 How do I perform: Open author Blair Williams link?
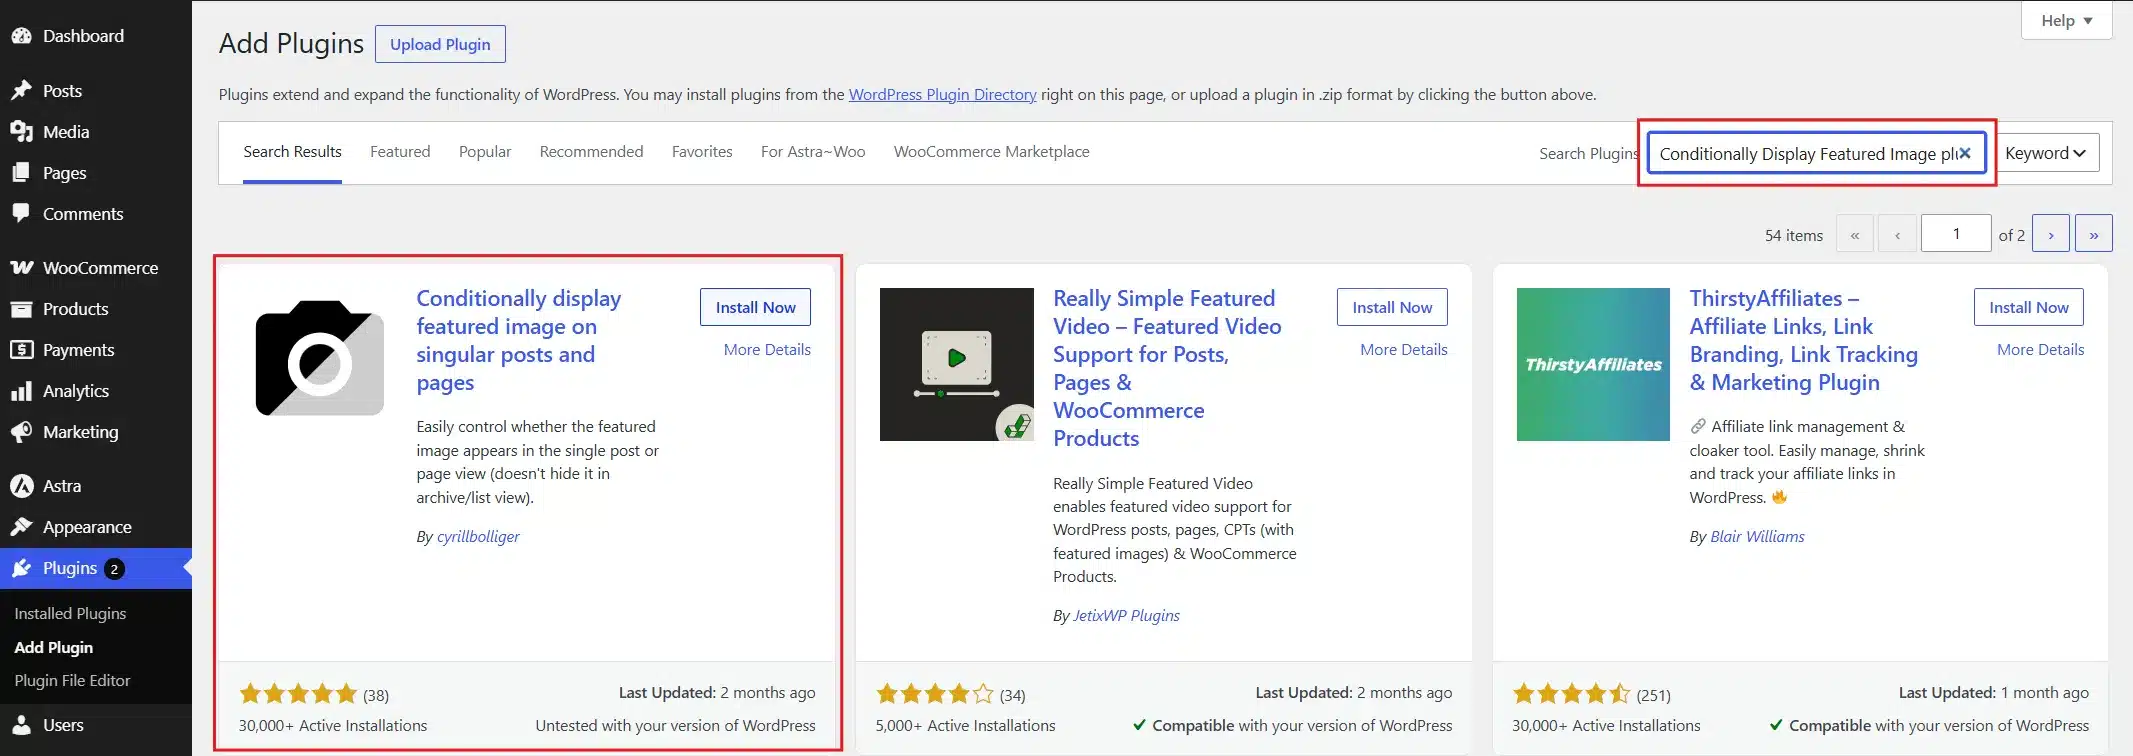pyautogui.click(x=1757, y=537)
